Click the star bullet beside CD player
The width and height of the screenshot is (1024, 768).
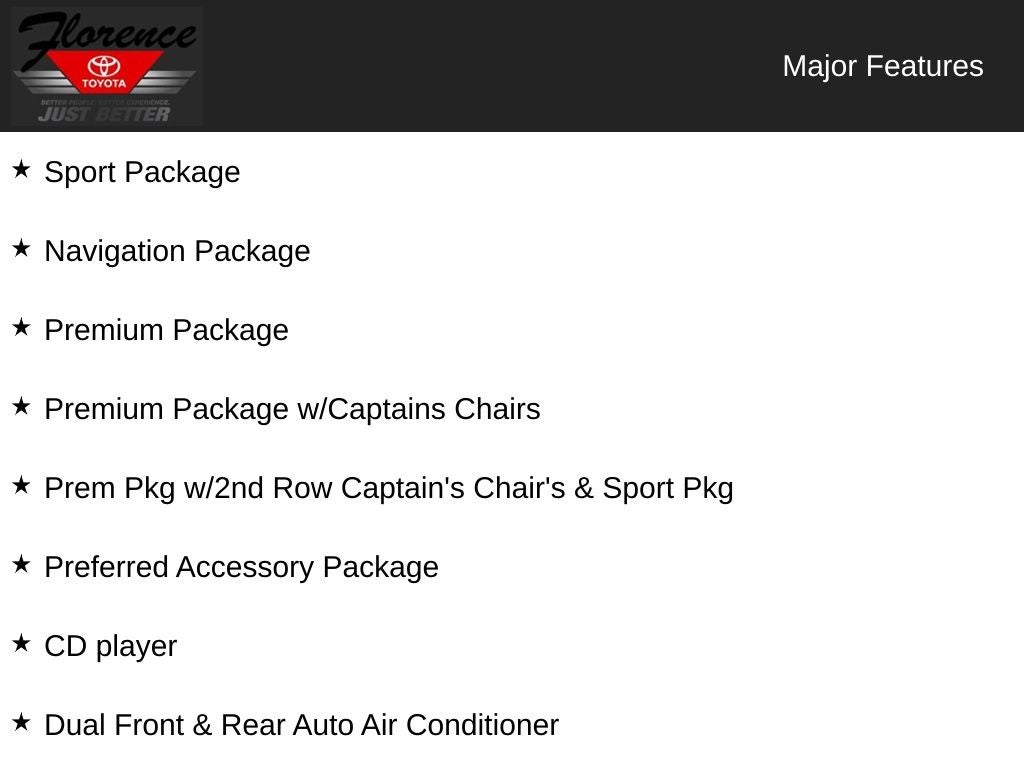21,643
